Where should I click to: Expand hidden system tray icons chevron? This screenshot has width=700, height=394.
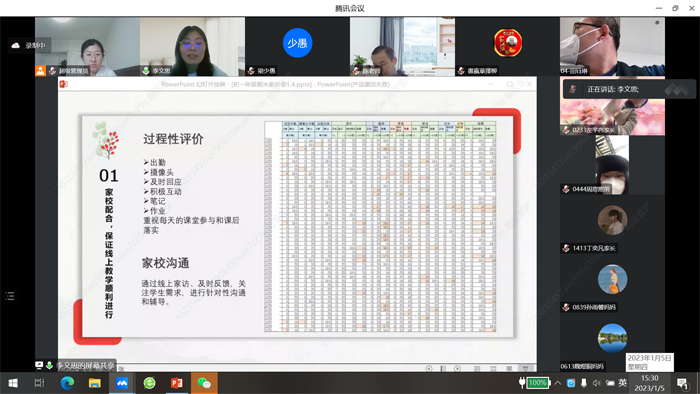click(x=558, y=383)
